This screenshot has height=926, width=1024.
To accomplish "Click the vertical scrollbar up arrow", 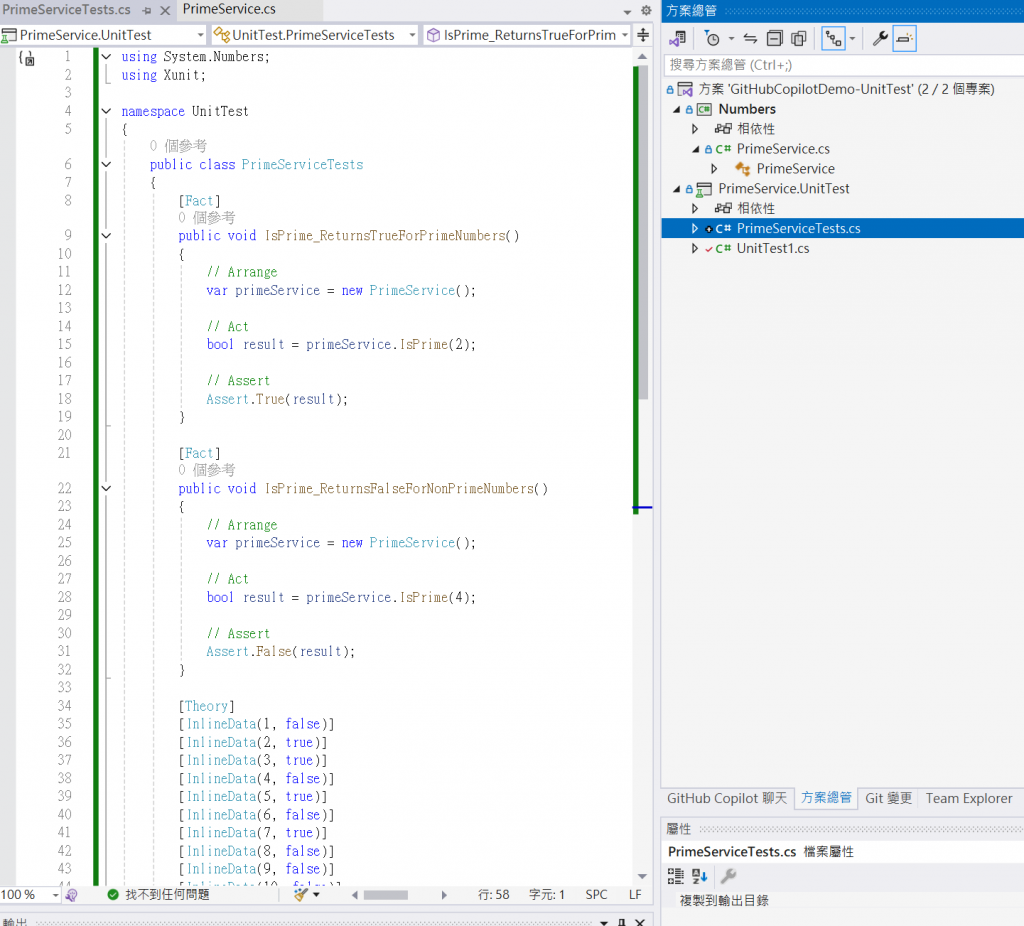I will [x=643, y=57].
